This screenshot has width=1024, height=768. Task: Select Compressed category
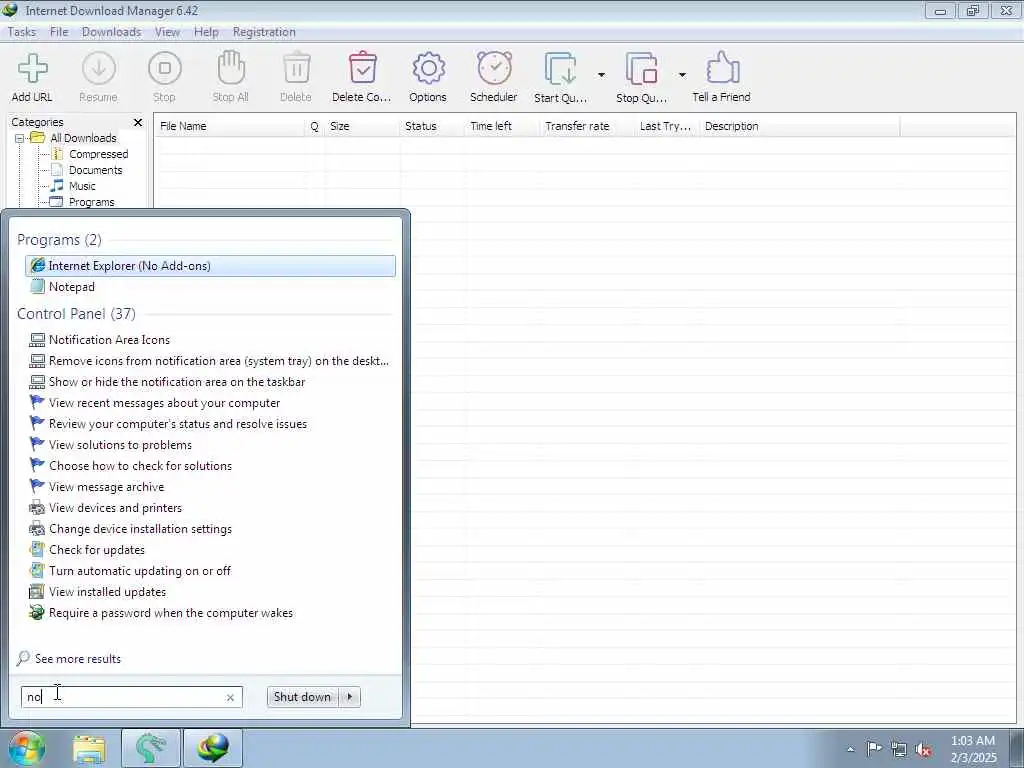coord(98,154)
